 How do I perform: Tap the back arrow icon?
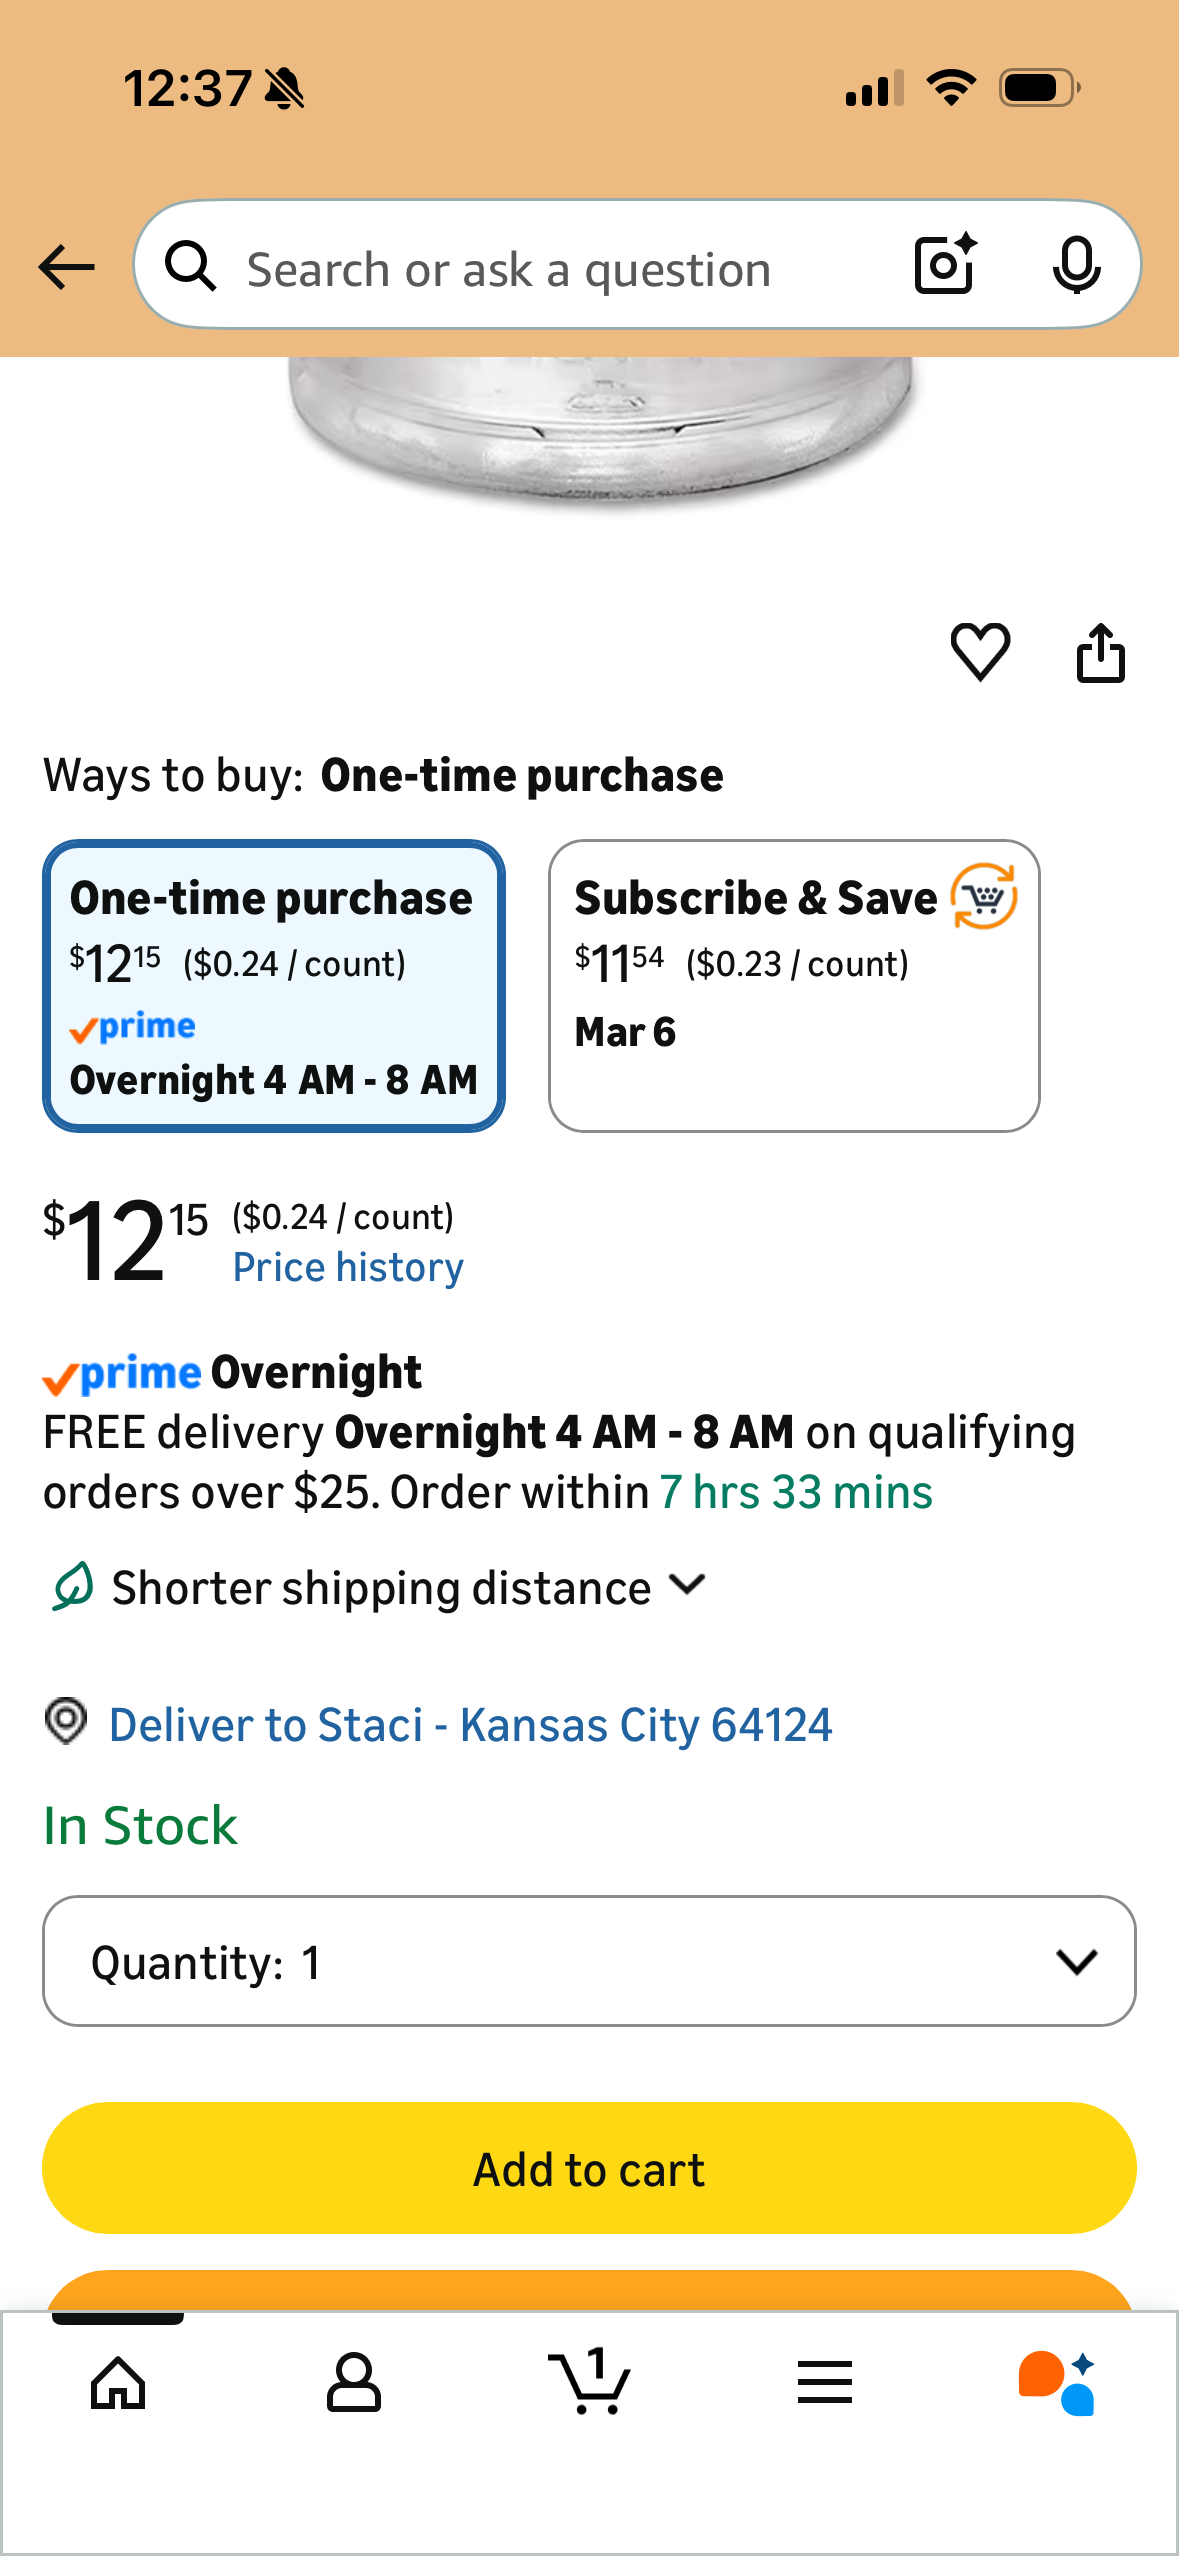[x=66, y=267]
